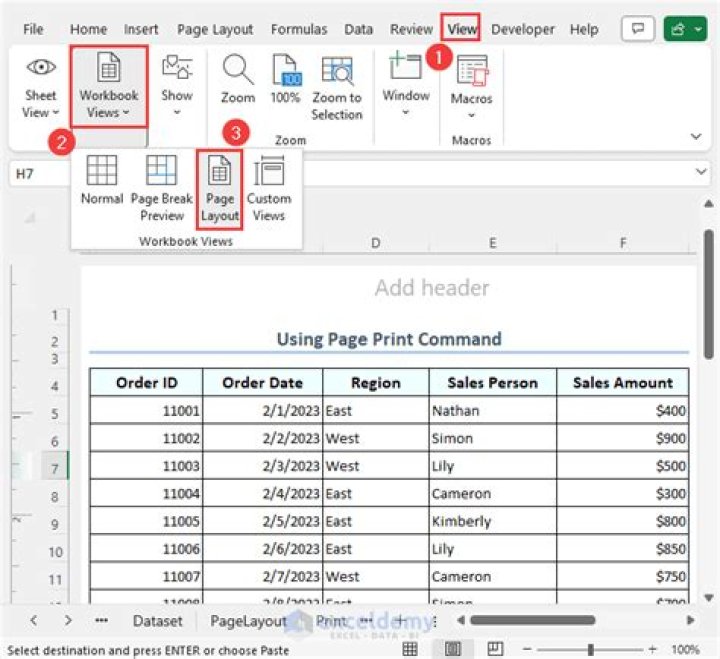Switch to the Home tab
The image size is (720, 659).
coord(88,29)
